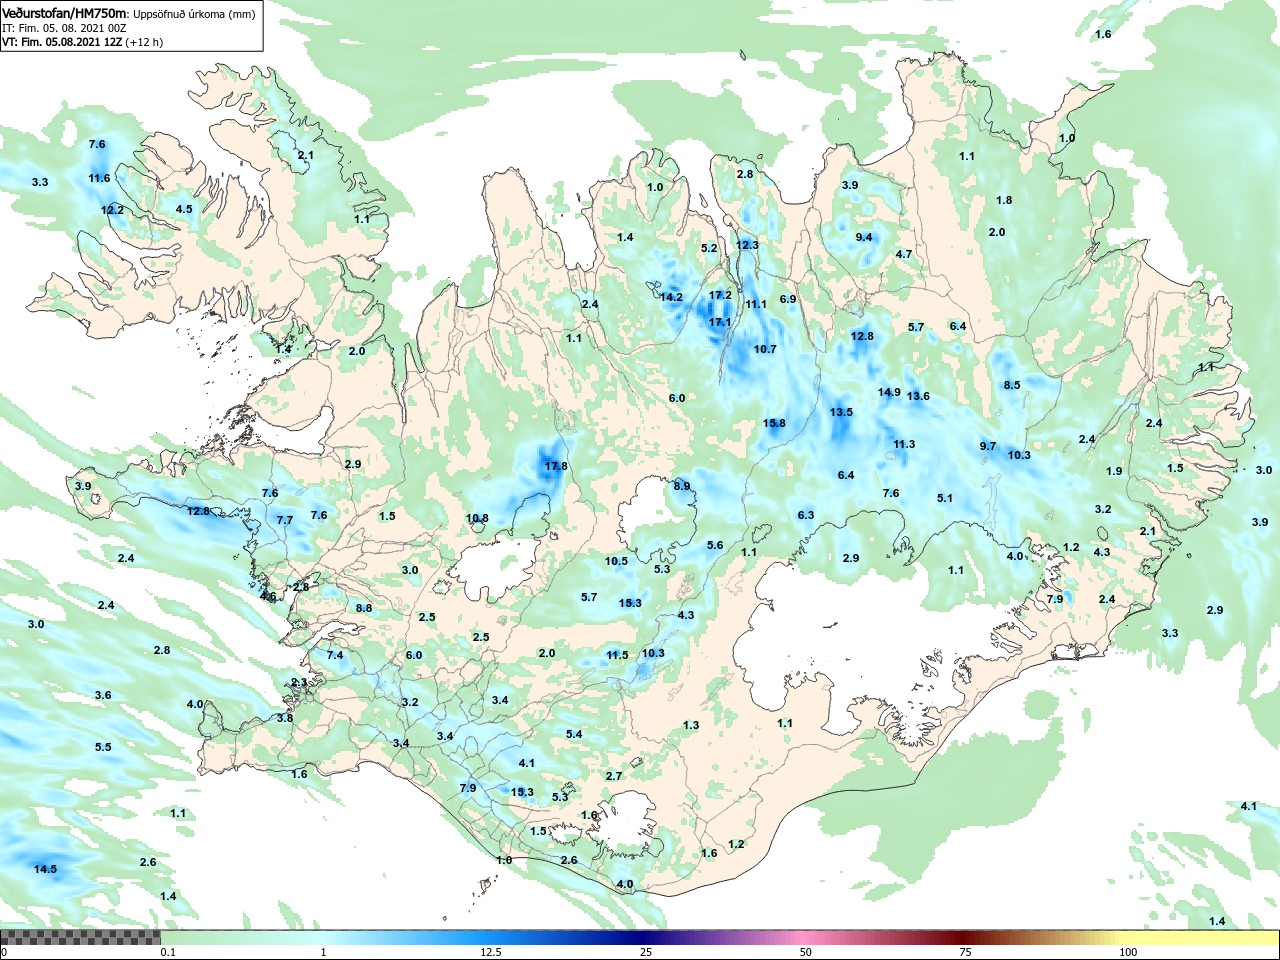Click the 6.3 precipitation value

click(806, 515)
